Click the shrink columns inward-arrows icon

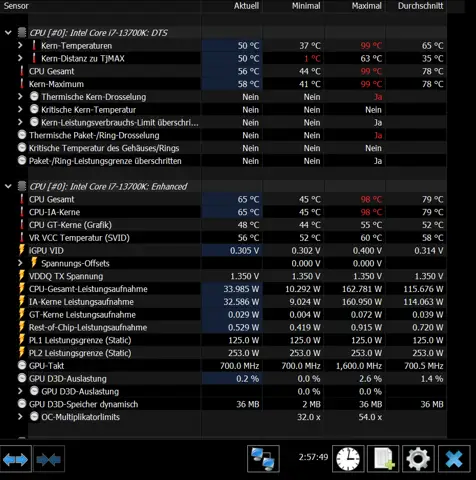point(49,459)
